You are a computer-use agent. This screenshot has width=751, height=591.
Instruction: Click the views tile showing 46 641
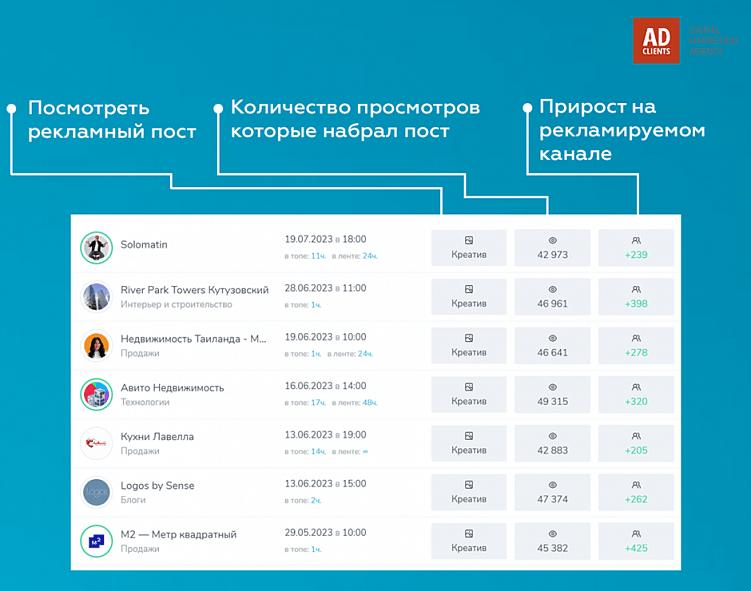[552, 345]
